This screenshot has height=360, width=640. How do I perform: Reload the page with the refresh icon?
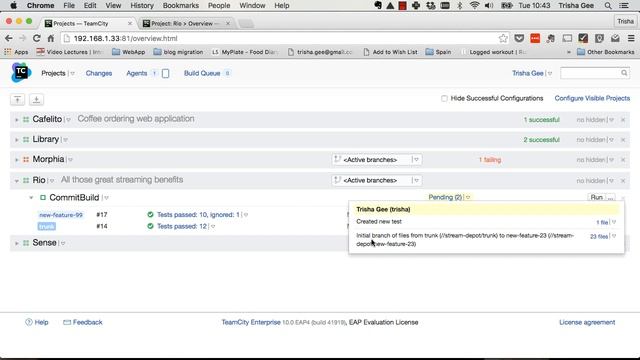tap(36, 38)
